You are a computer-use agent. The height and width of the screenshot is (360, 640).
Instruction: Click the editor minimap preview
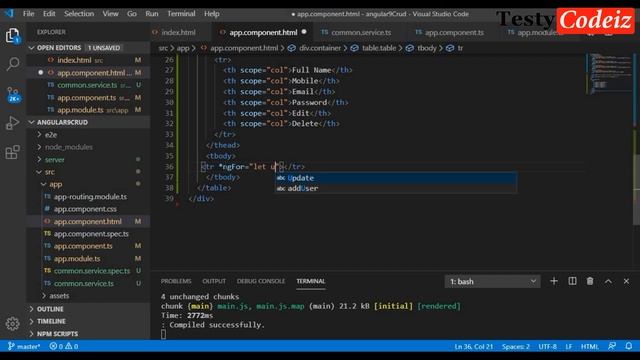[609, 73]
